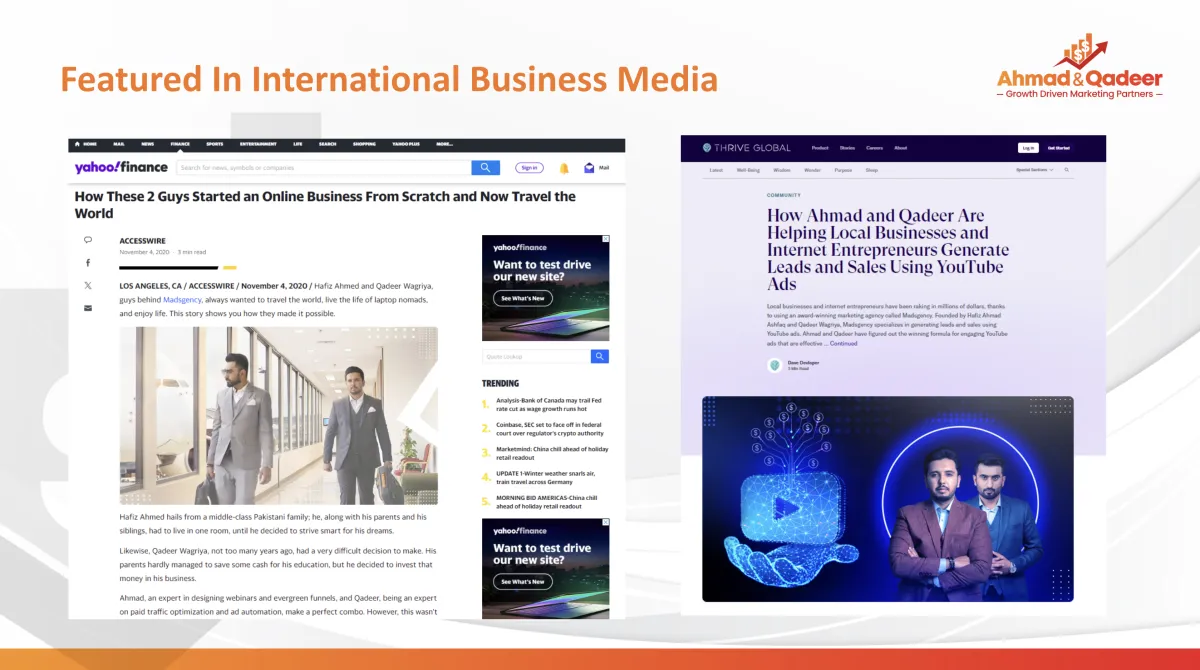The width and height of the screenshot is (1200, 670).
Task: Open Life in the Yahoo top bar
Action: point(298,144)
